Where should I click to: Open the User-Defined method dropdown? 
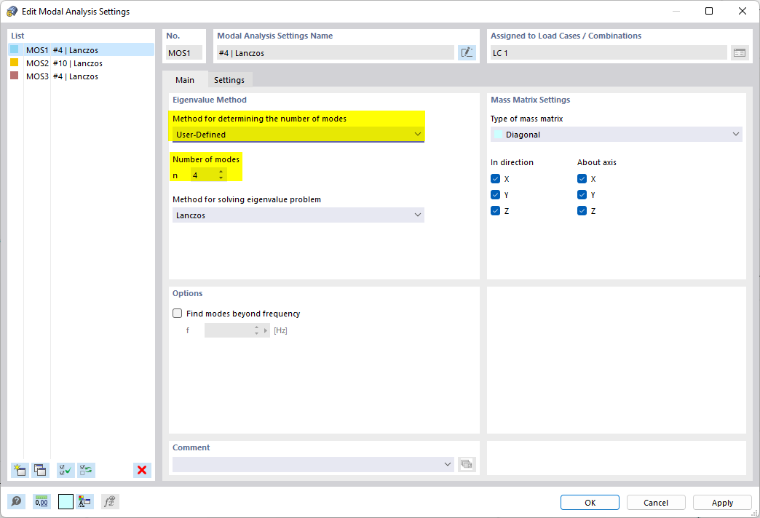[298, 134]
